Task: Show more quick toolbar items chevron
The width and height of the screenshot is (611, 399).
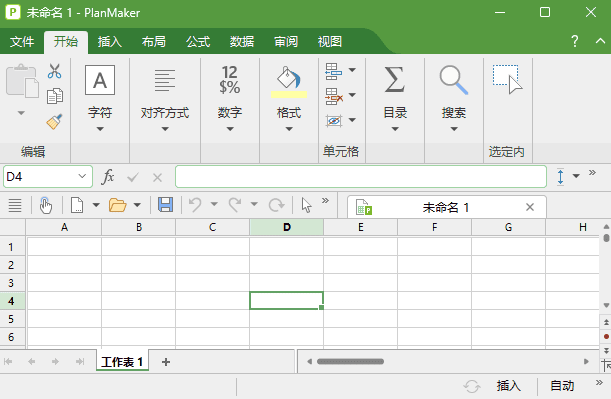Action: coord(325,201)
